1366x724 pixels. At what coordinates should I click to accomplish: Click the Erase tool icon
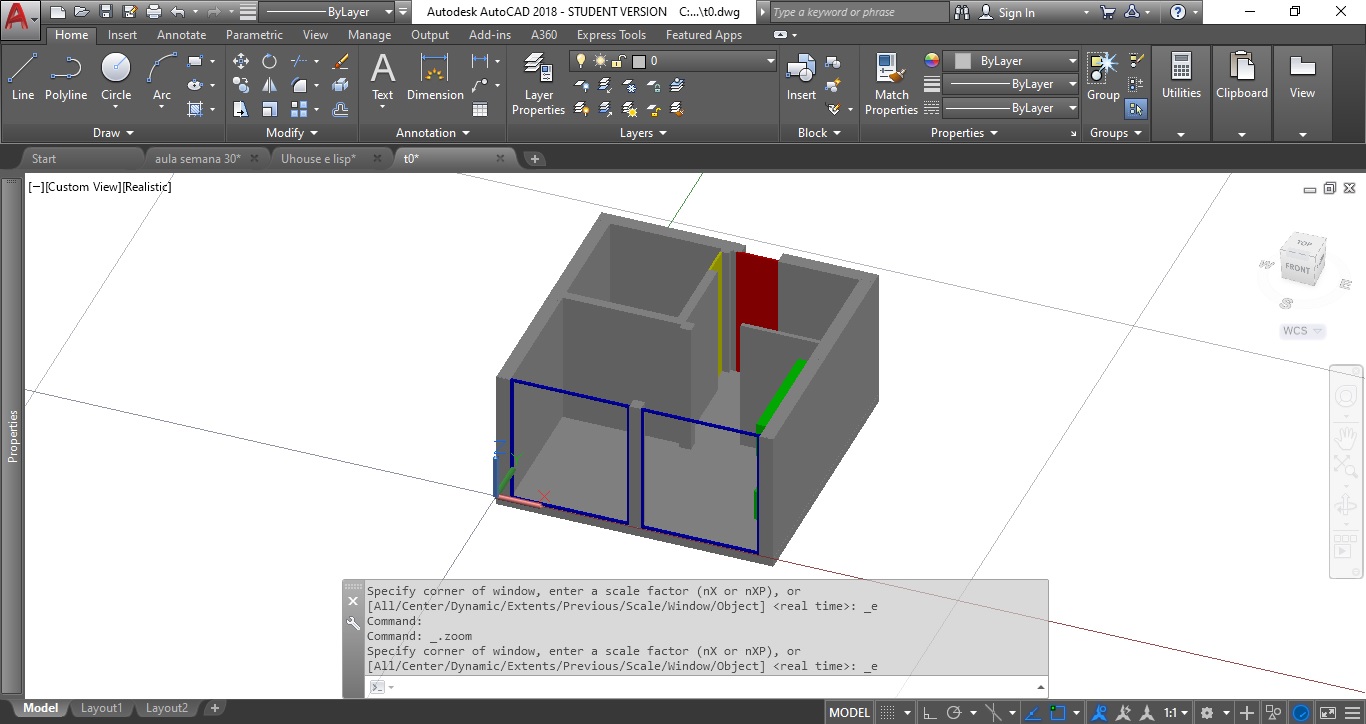[x=340, y=61]
